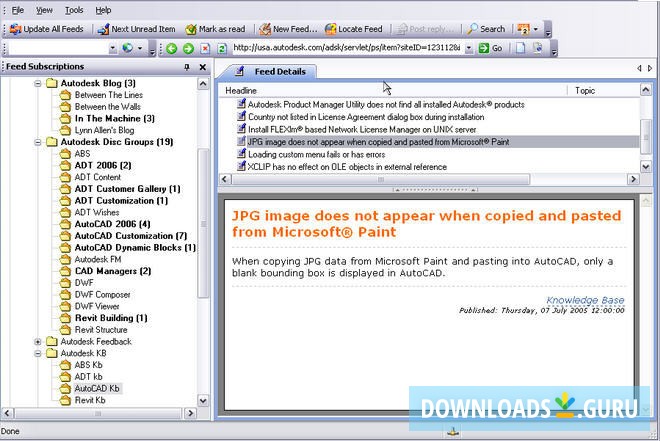Open the File menu
Viewport: 660px width, 441px height.
click(x=17, y=10)
